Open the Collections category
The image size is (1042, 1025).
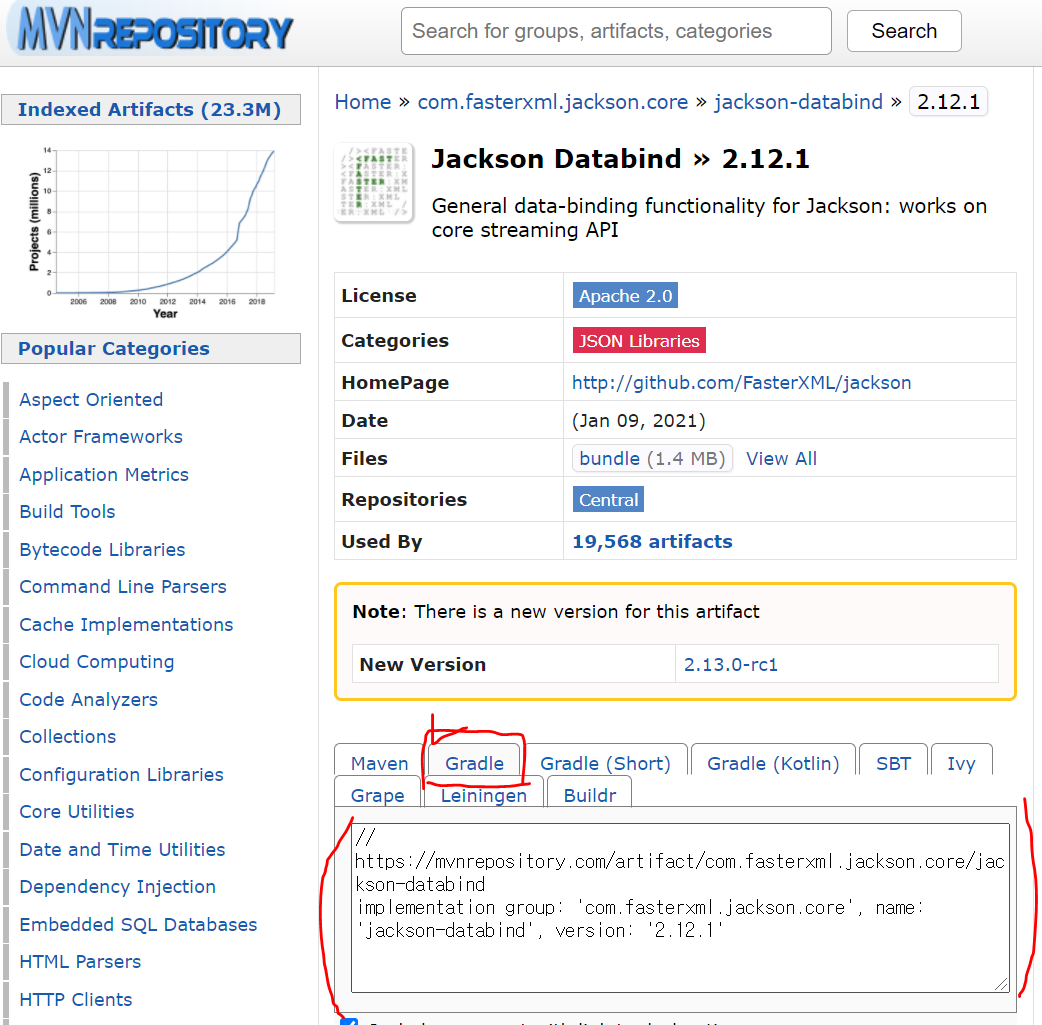68,737
